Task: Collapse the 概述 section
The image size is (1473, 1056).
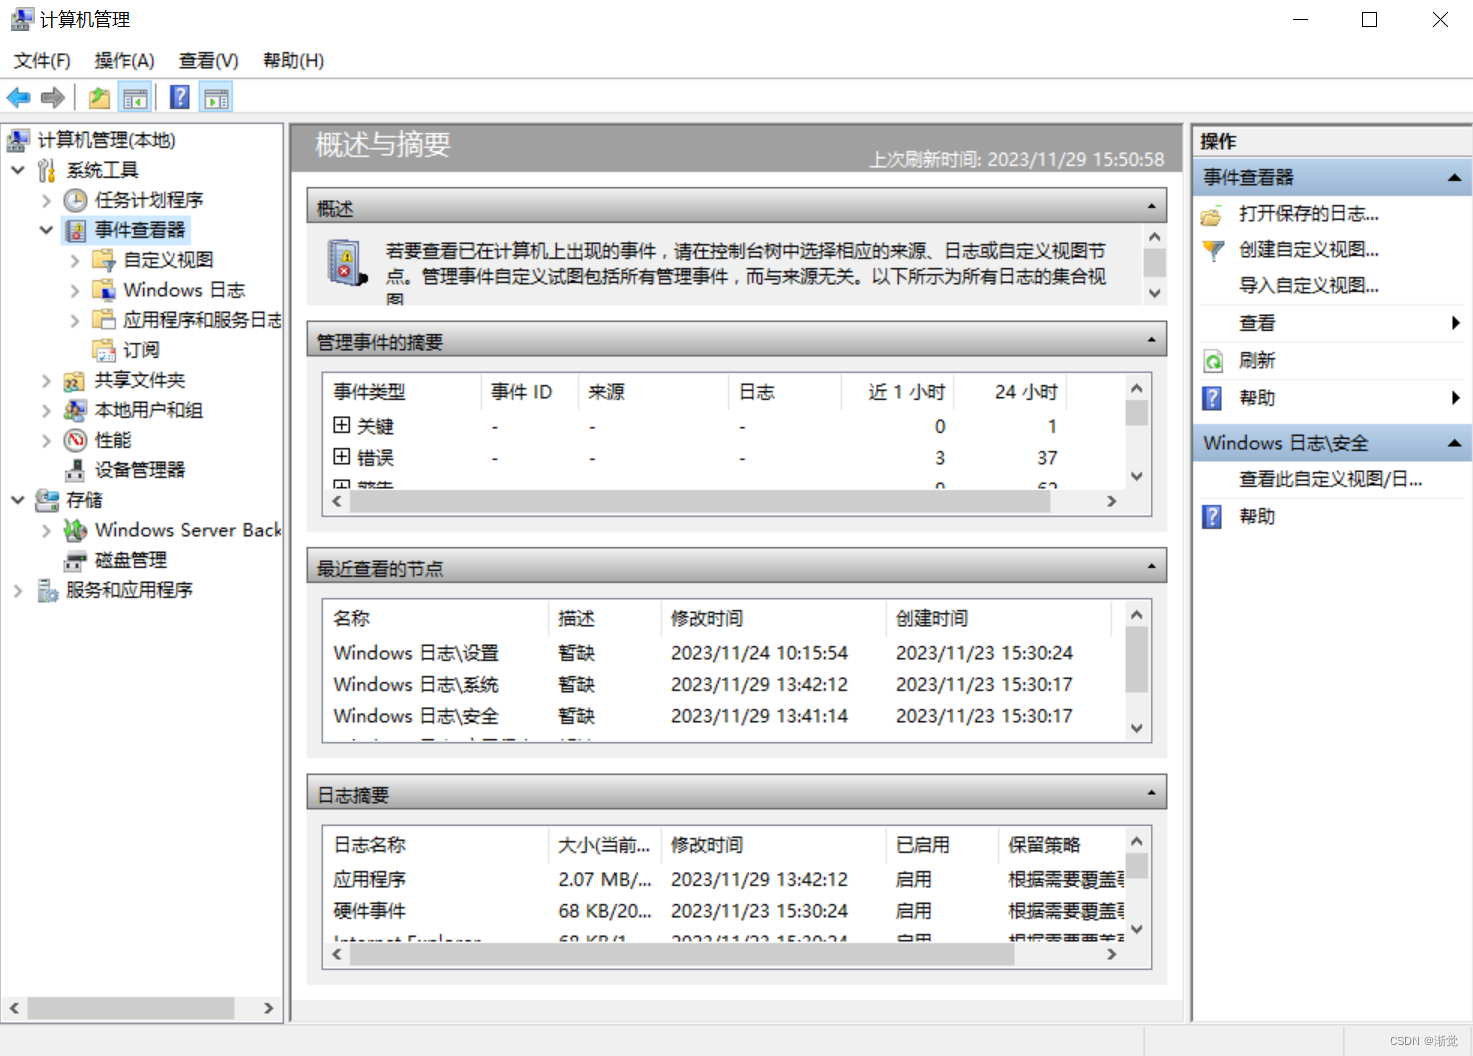Action: [1152, 207]
